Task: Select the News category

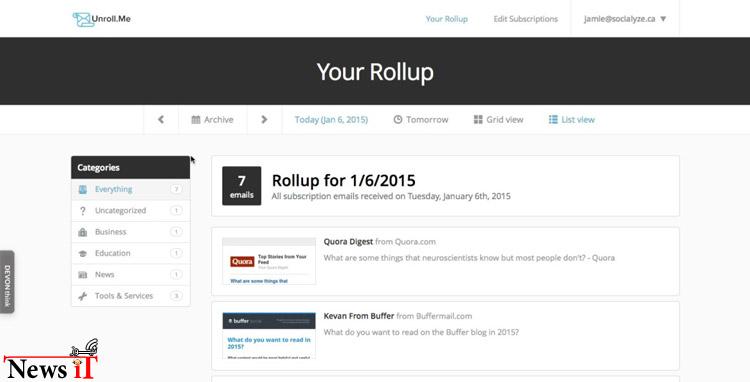Action: point(131,275)
